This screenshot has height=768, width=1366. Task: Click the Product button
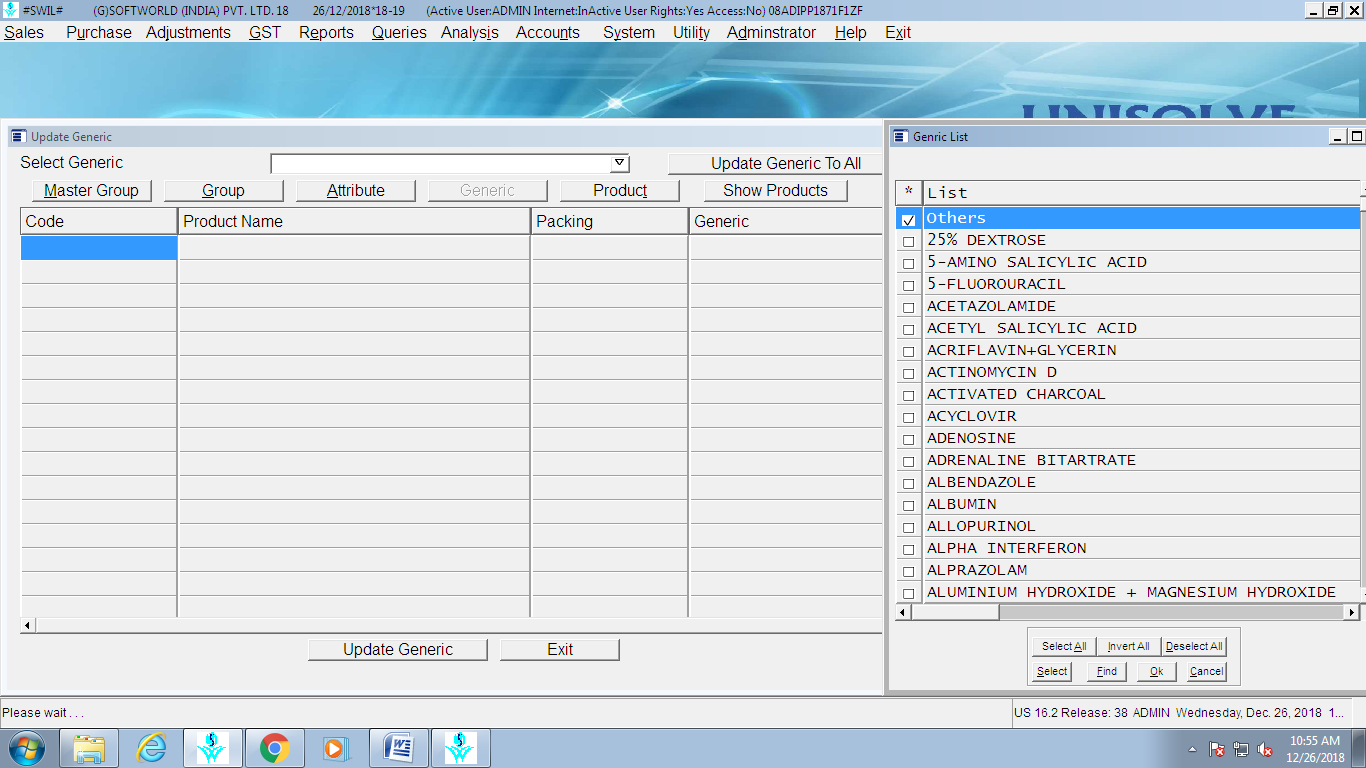tap(620, 190)
